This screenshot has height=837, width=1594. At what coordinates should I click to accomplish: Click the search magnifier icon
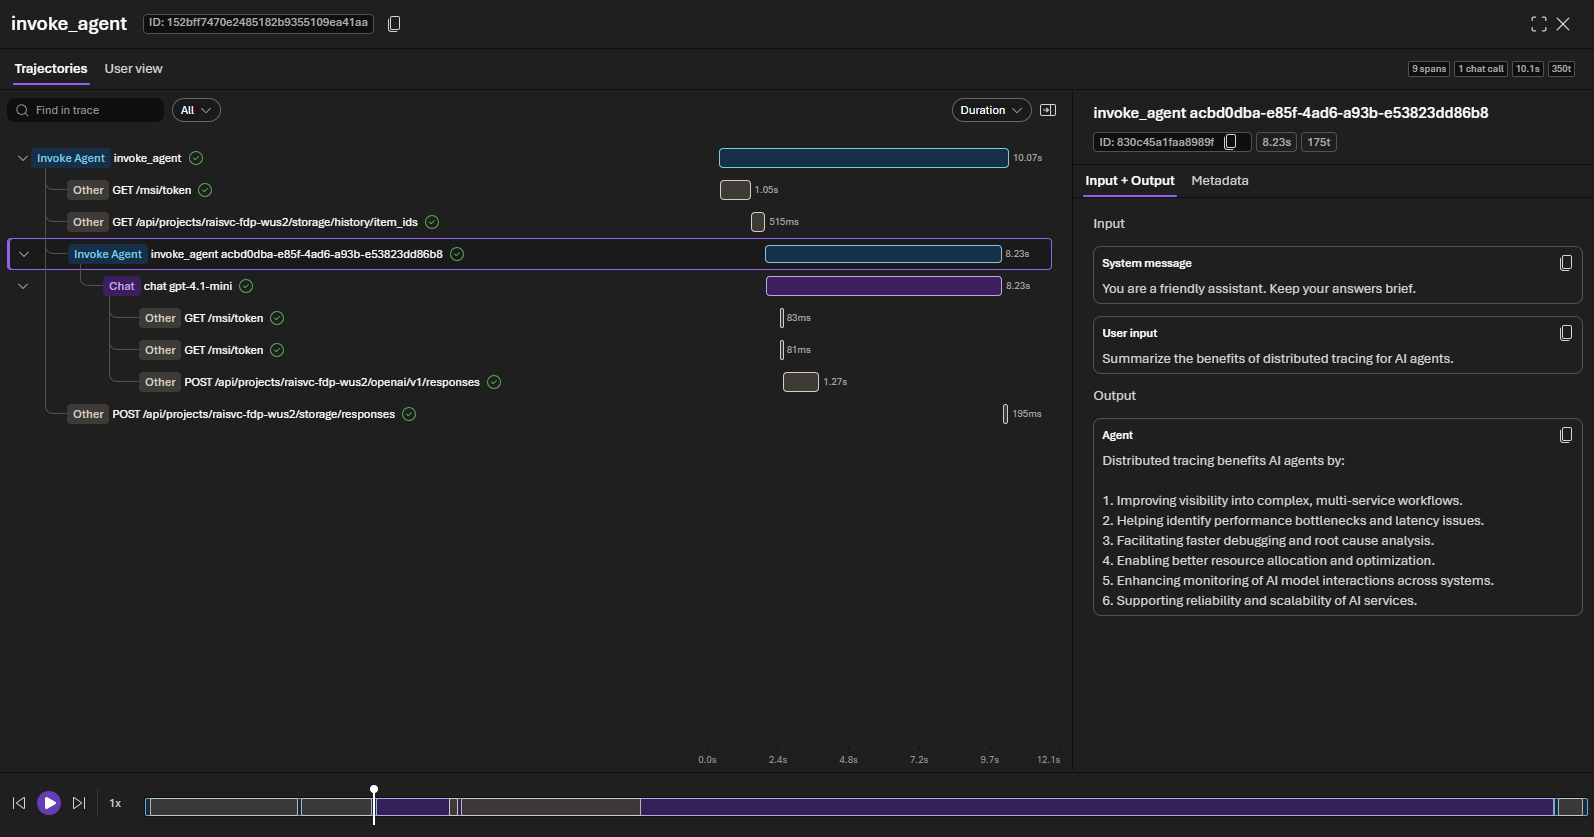click(22, 110)
